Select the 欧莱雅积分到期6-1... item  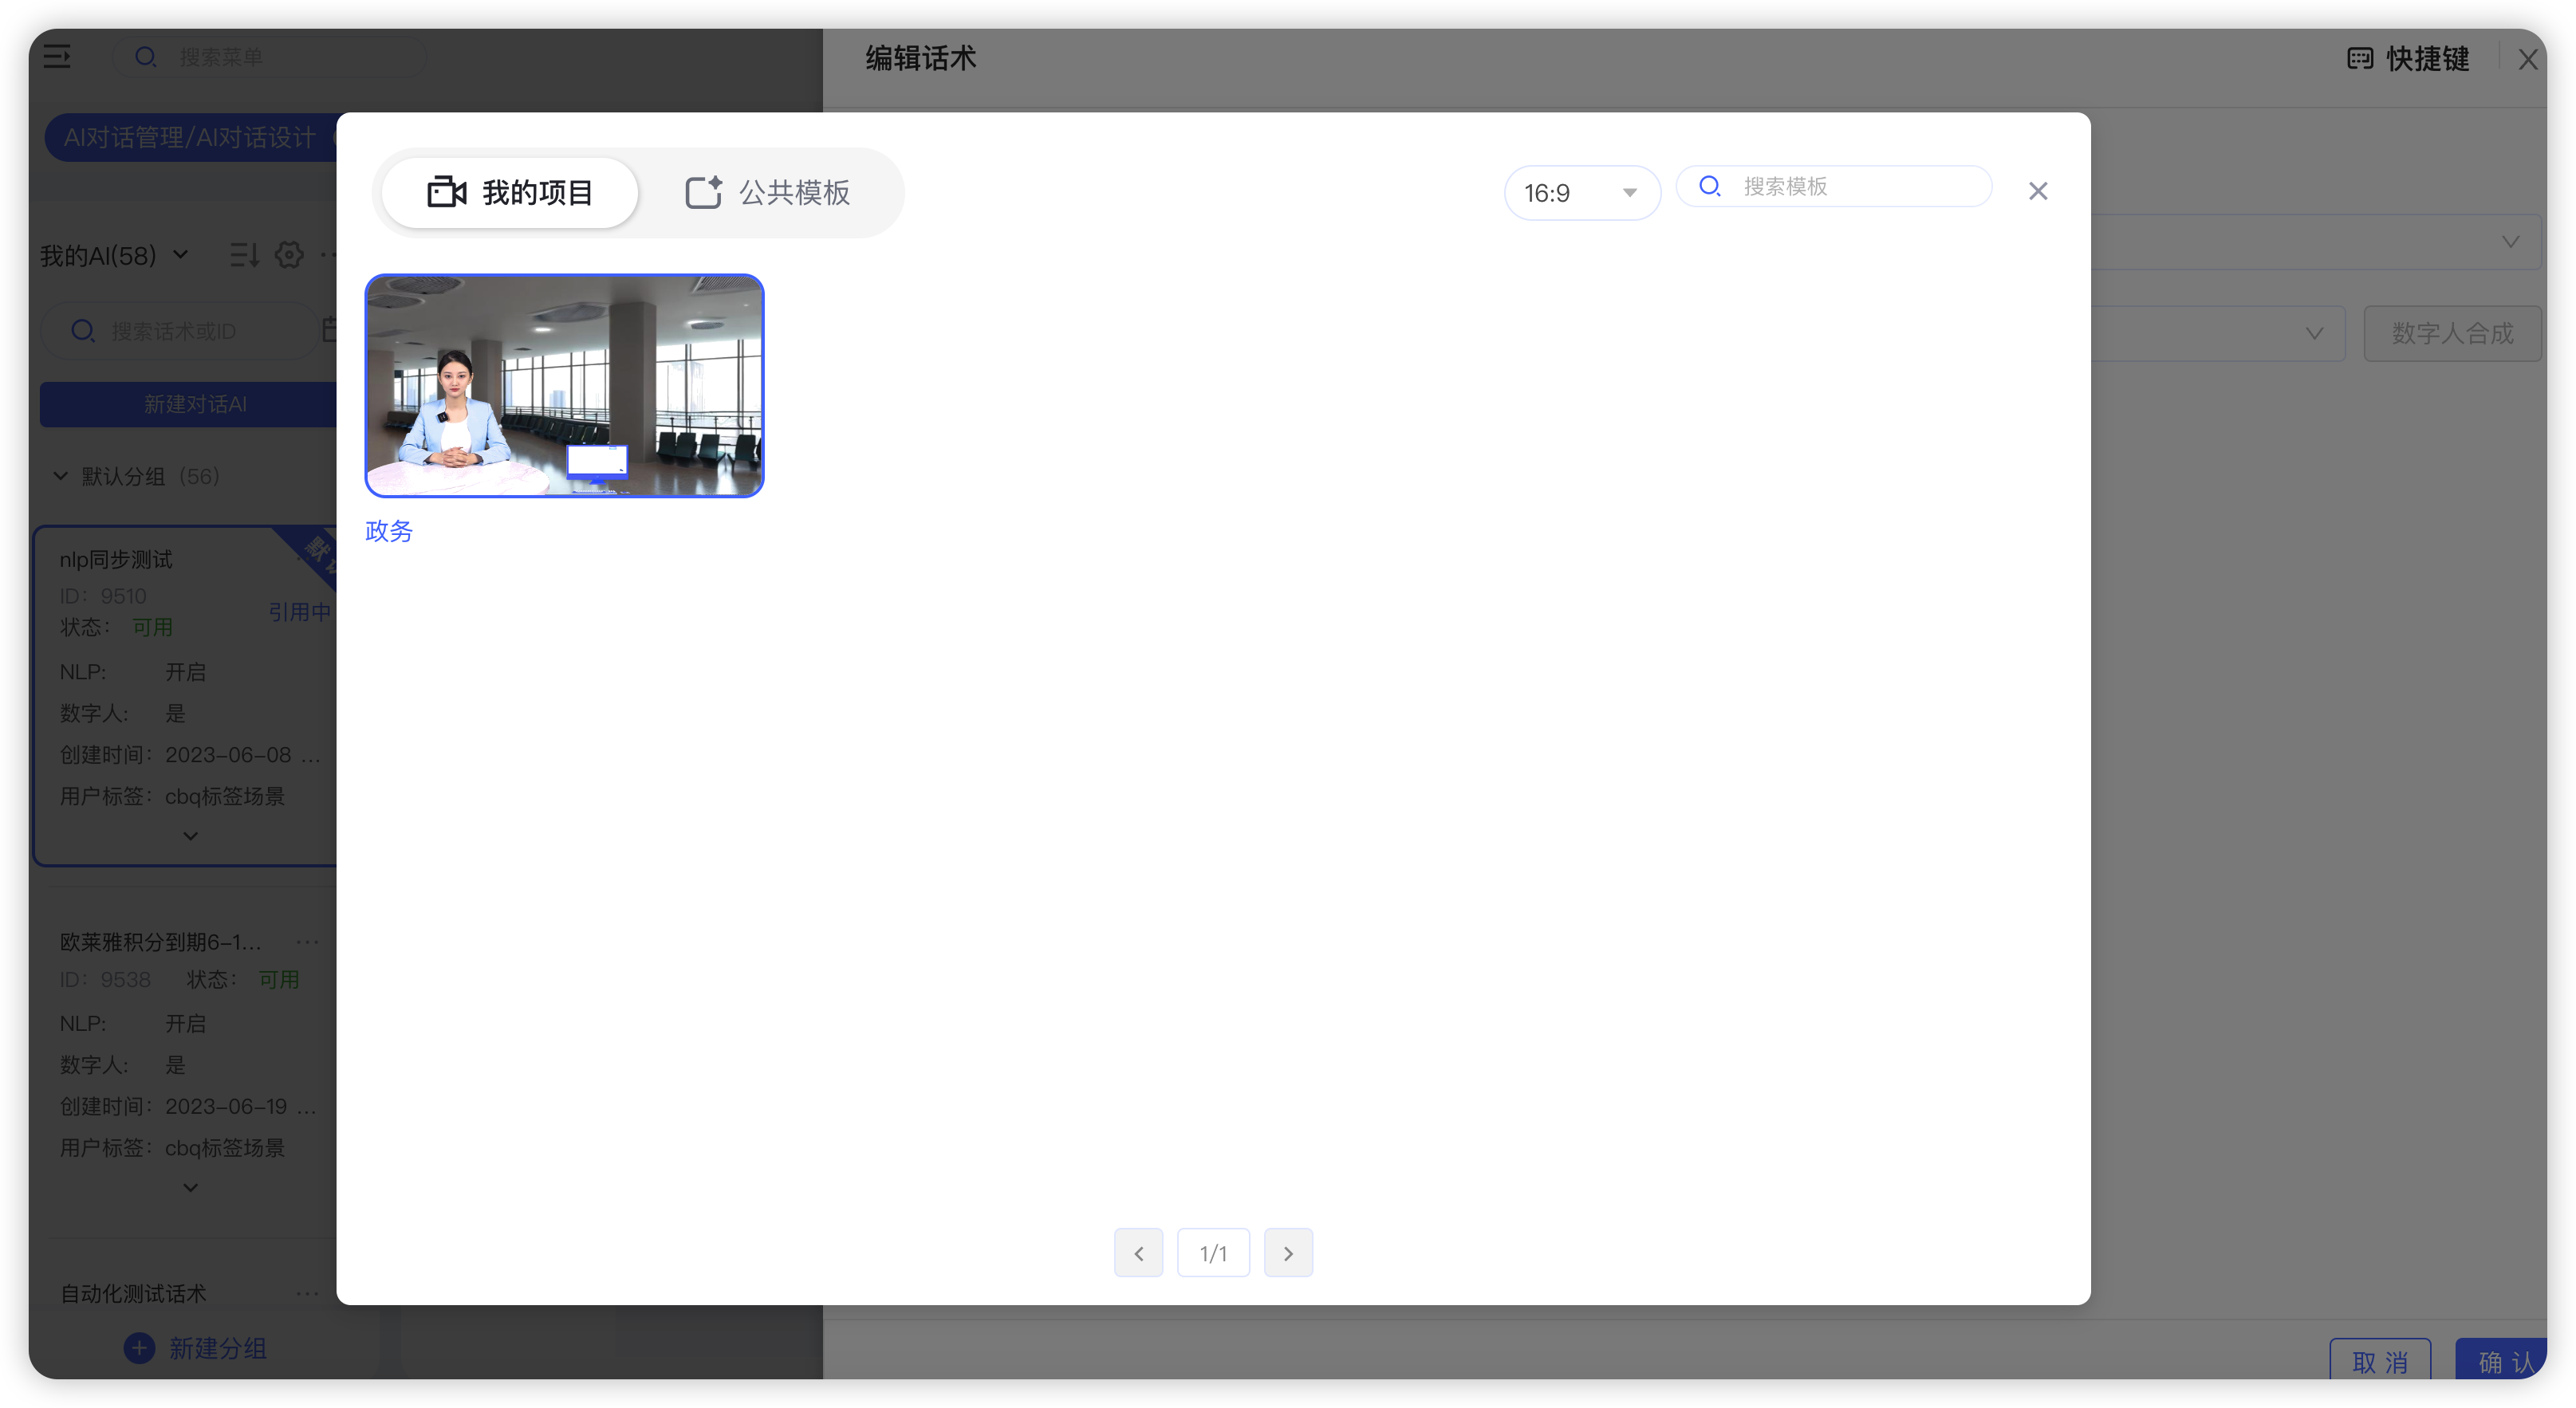160,942
